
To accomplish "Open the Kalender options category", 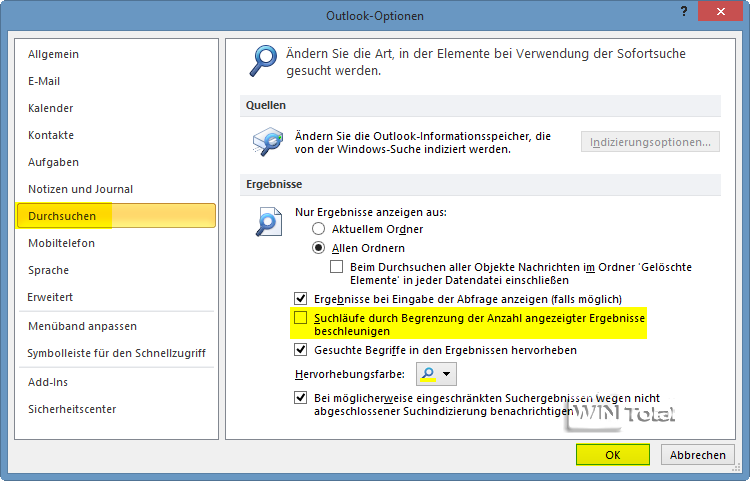I will pyautogui.click(x=116, y=108).
